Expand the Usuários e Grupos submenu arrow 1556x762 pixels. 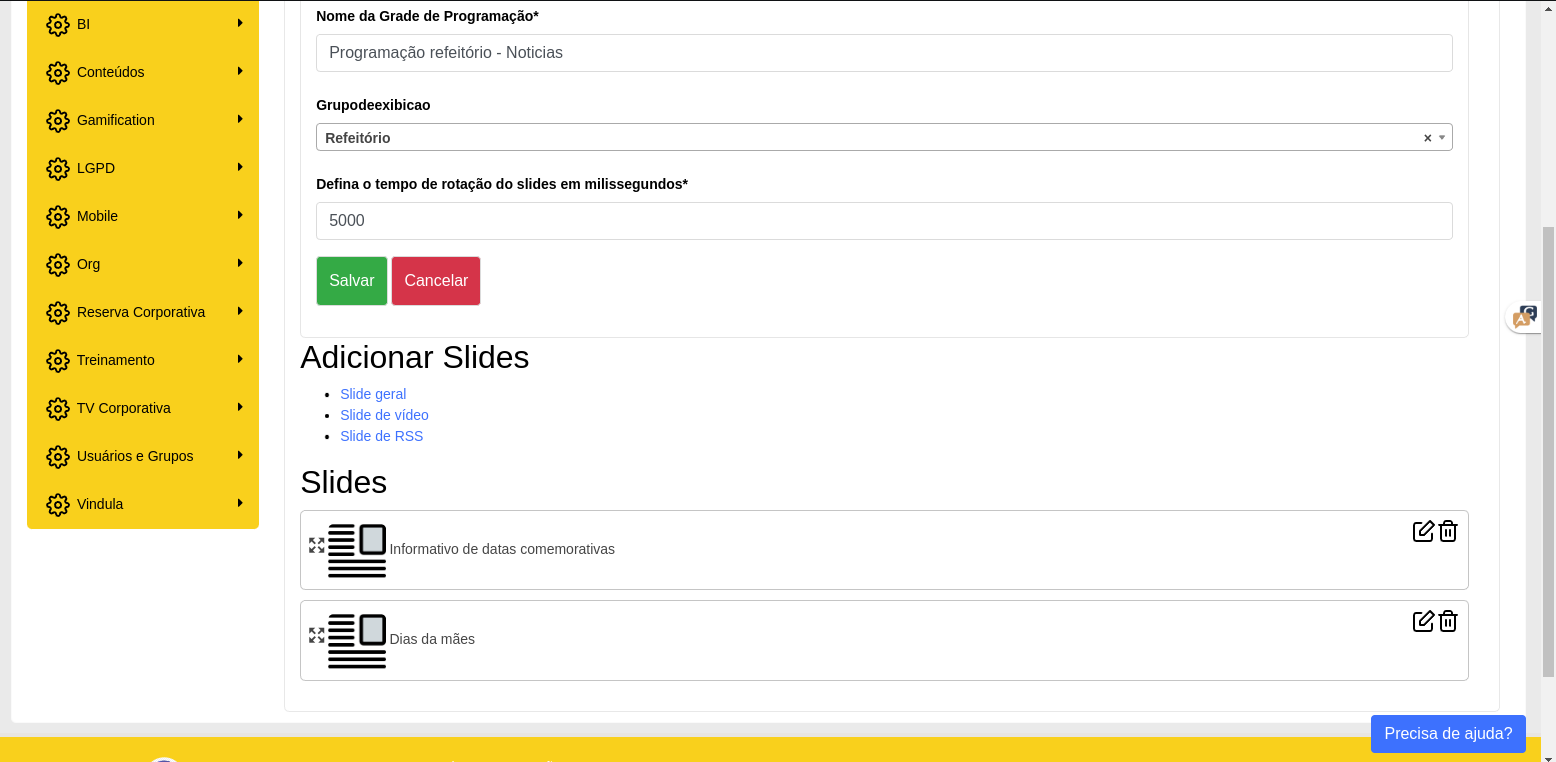[240, 455]
